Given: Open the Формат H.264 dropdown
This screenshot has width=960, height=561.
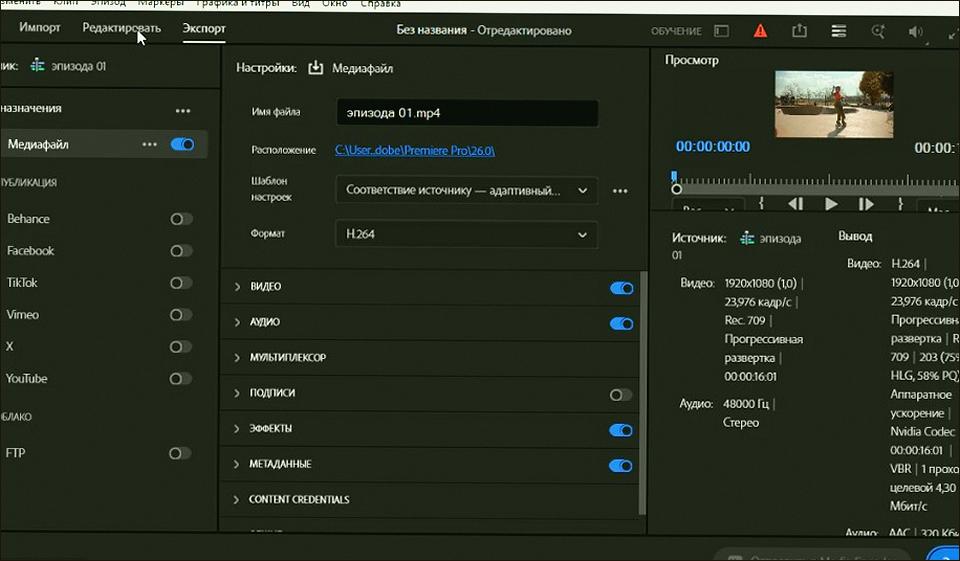Looking at the screenshot, I should (467, 235).
